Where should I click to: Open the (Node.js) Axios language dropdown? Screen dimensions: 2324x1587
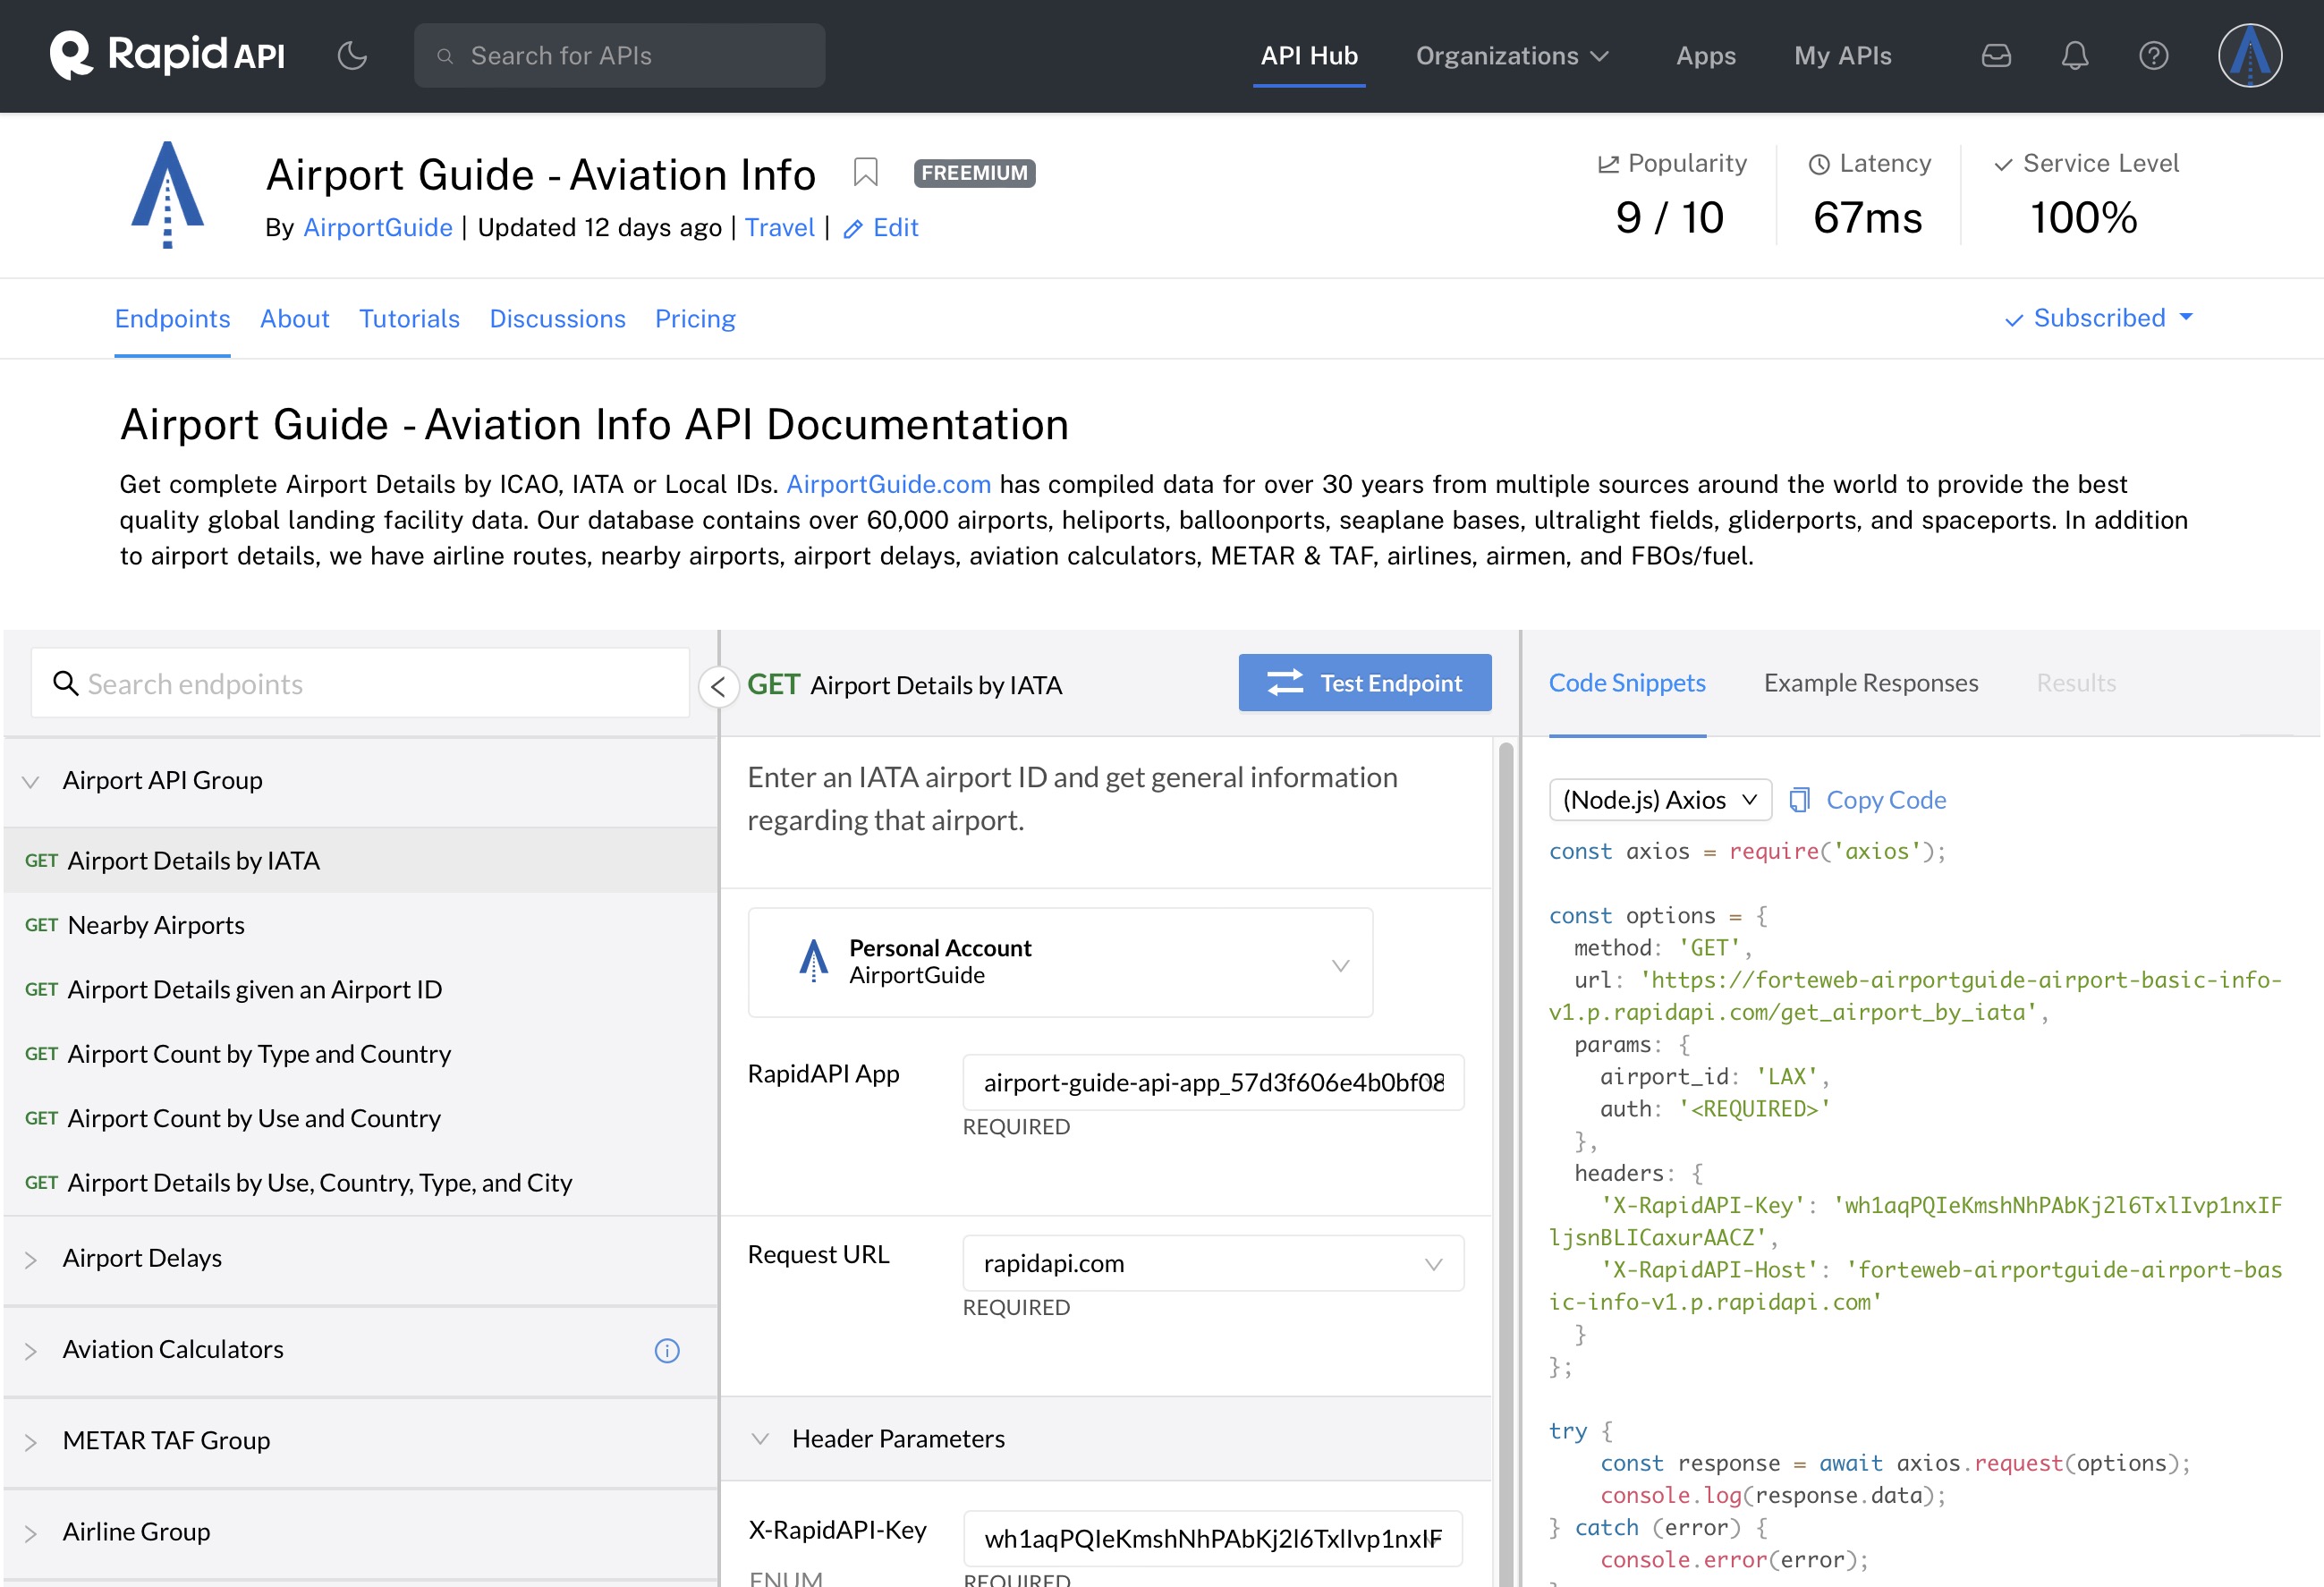coord(1659,800)
